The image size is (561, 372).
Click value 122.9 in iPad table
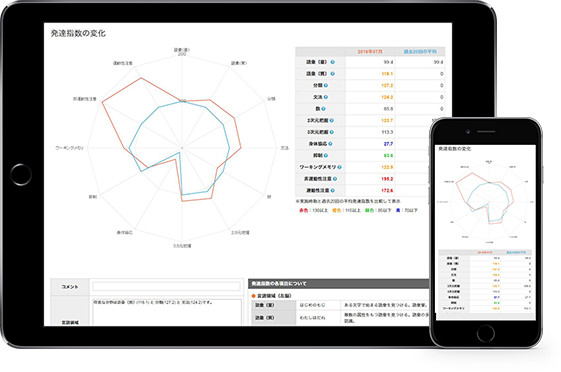(387, 167)
